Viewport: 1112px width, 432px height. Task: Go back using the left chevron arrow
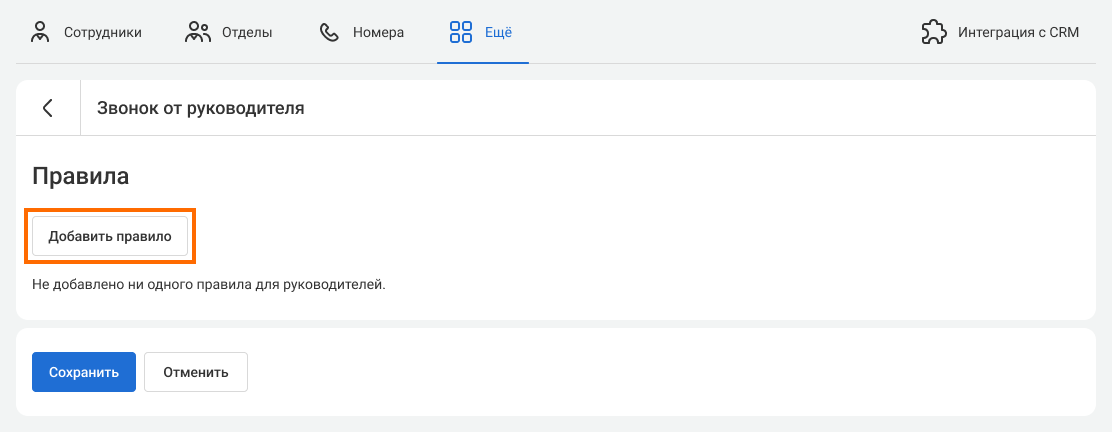tap(47, 108)
